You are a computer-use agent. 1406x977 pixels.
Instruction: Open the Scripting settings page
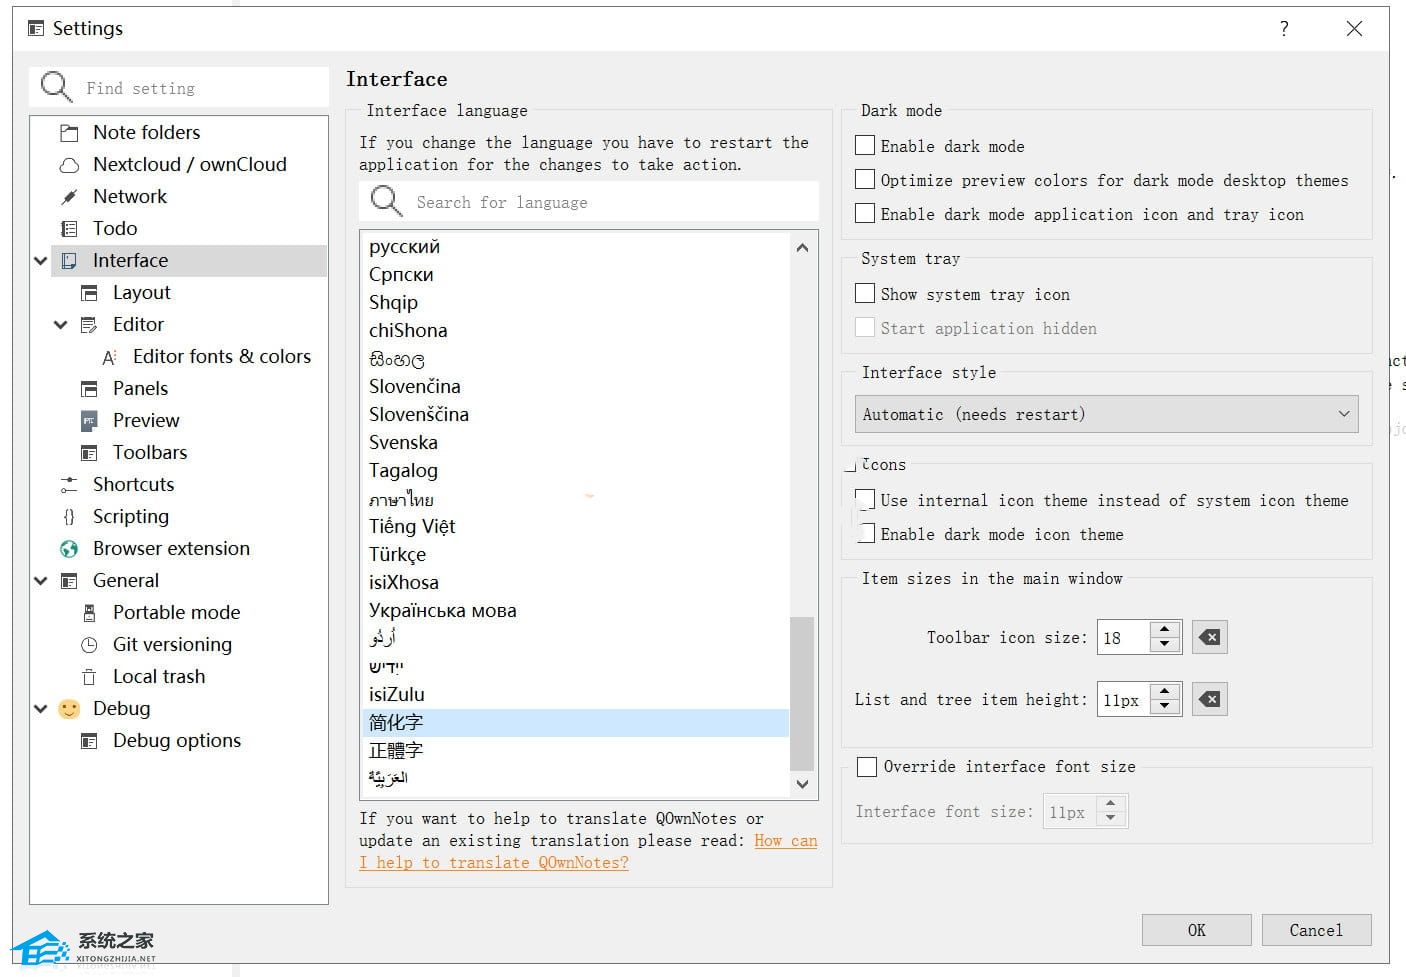[131, 517]
